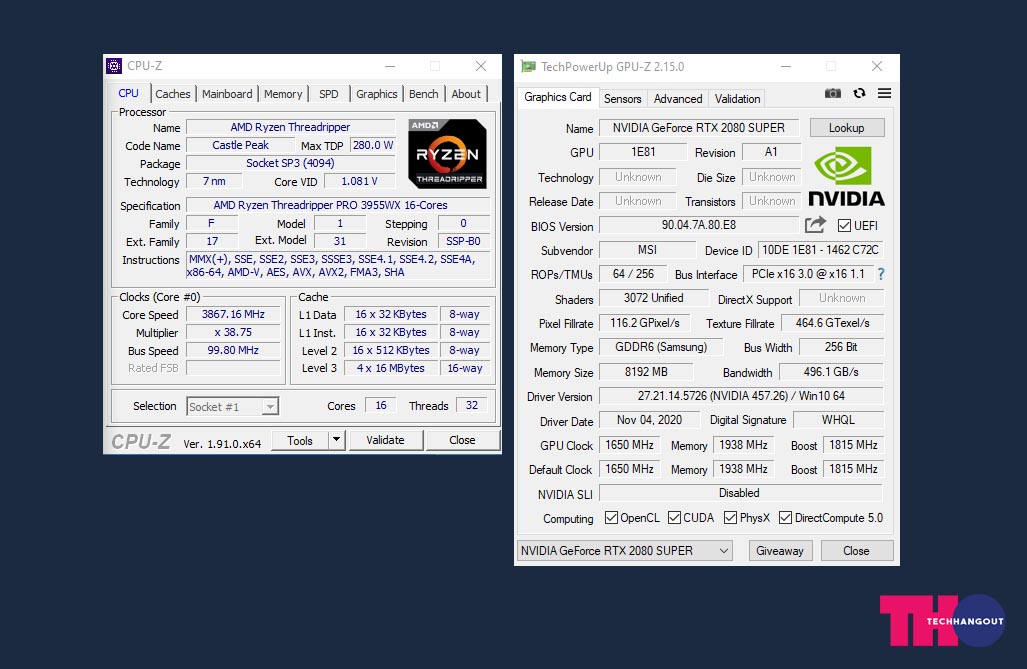Open the Validation tab in GPU-Z
The height and width of the screenshot is (669, 1027).
738,99
